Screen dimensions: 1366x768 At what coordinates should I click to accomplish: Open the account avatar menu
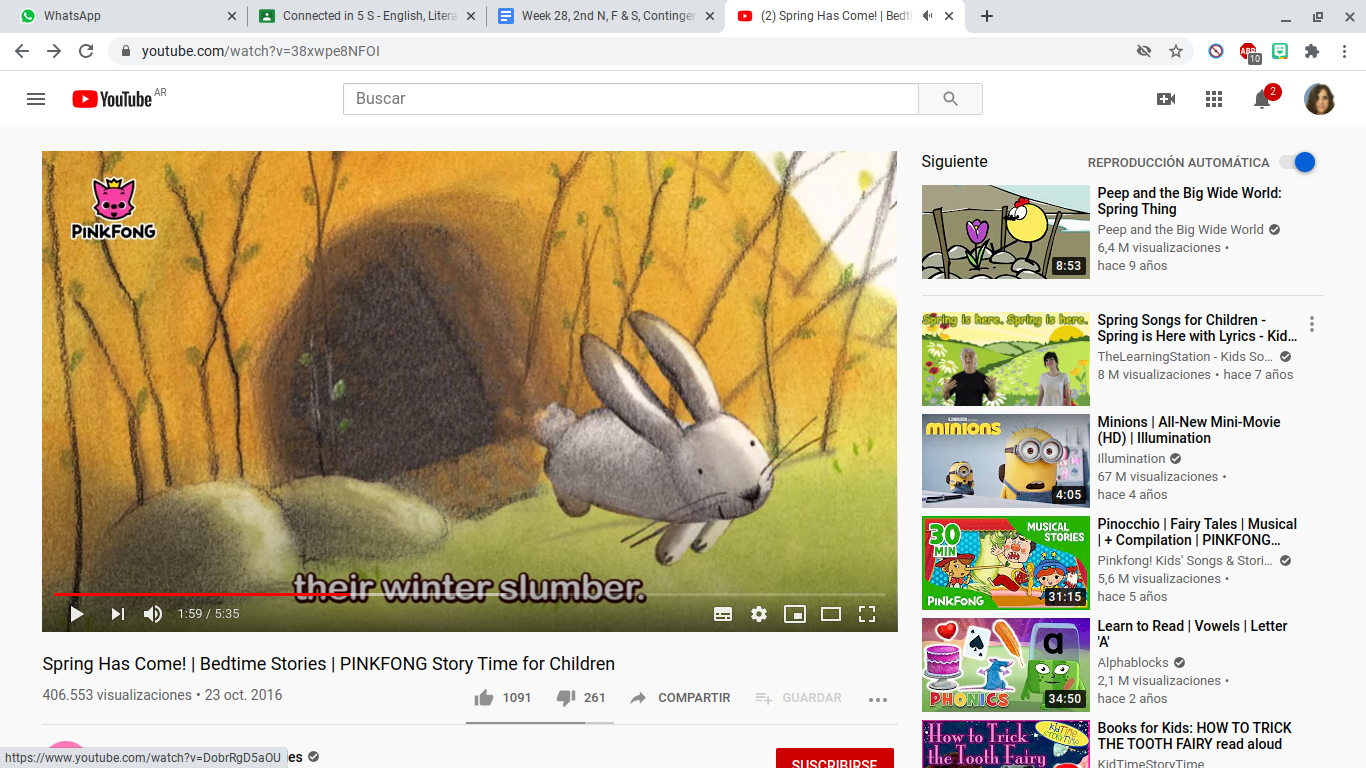tap(1319, 99)
